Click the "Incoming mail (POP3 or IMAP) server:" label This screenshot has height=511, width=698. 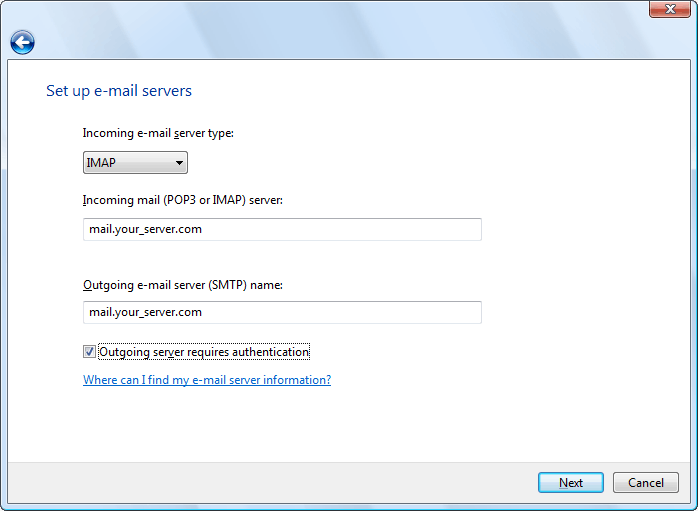pyautogui.click(x=183, y=200)
